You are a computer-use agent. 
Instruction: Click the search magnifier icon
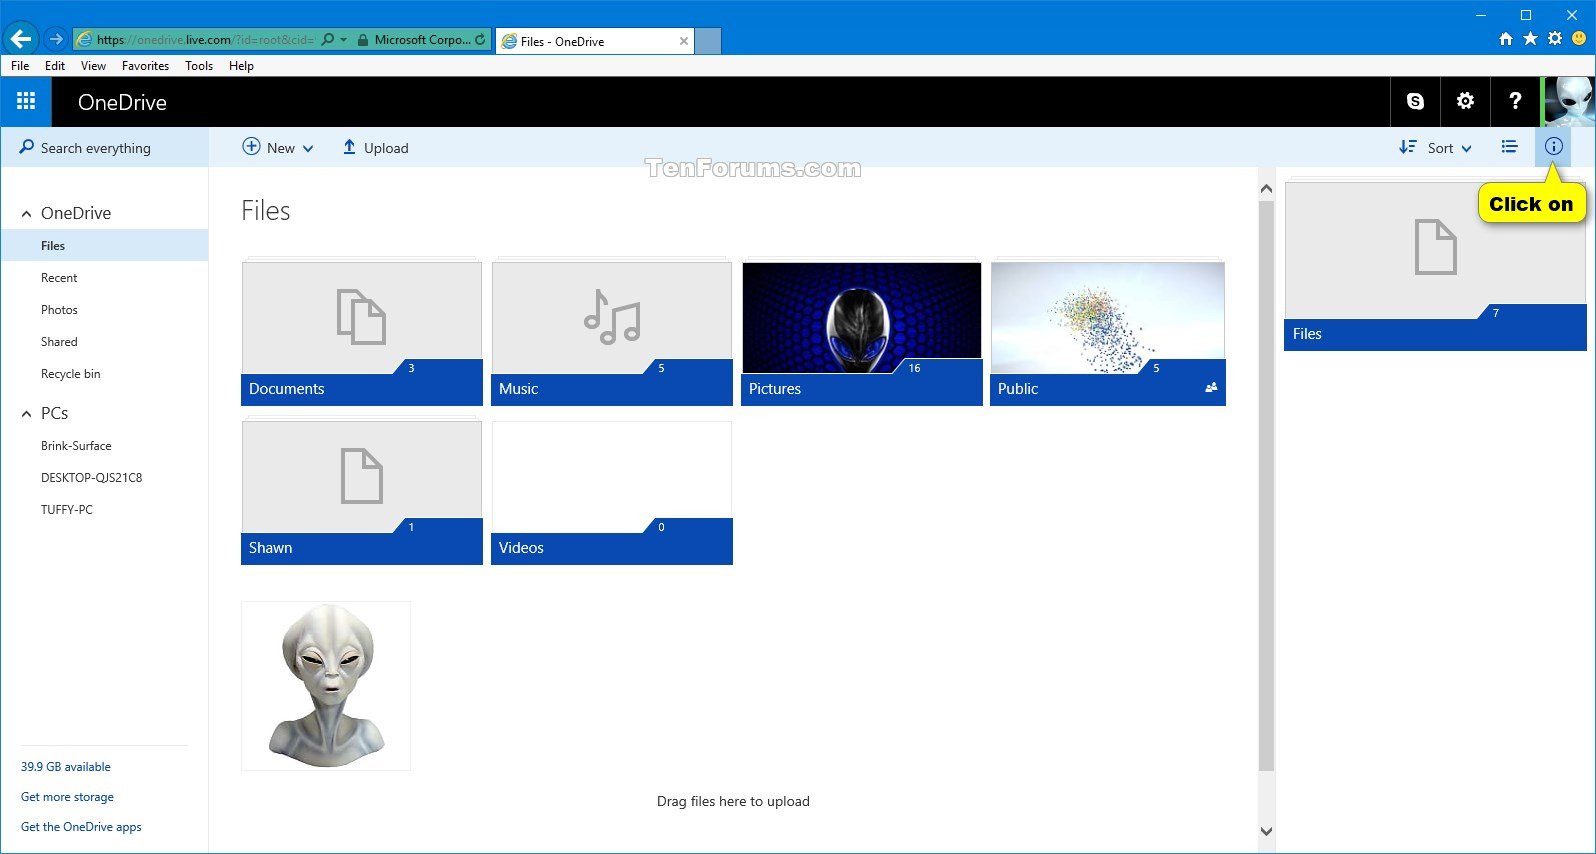[27, 147]
